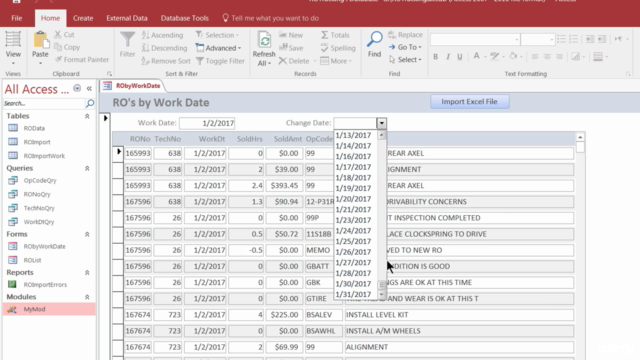
Task: Open the Go To dropdown
Action: coord(405,47)
